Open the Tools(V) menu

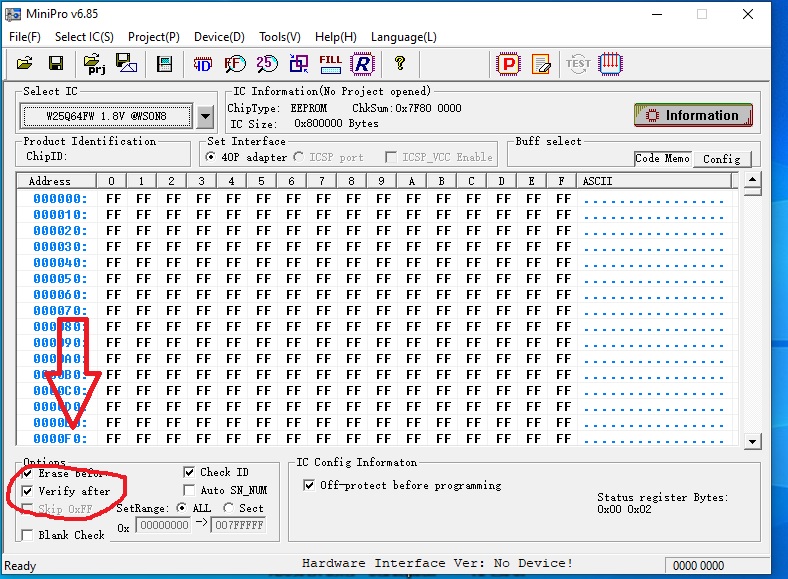pyautogui.click(x=279, y=37)
